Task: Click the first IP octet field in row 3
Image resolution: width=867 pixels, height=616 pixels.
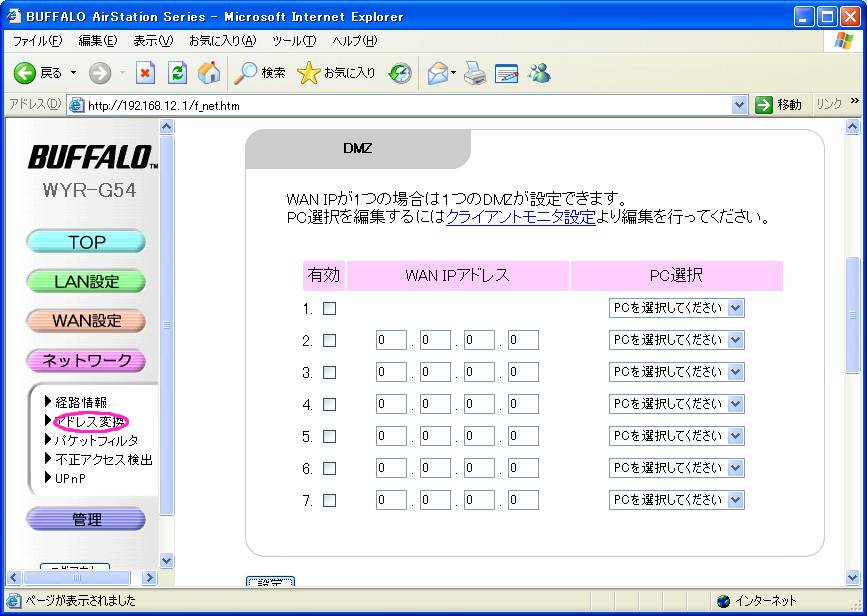Action: pyautogui.click(x=391, y=372)
